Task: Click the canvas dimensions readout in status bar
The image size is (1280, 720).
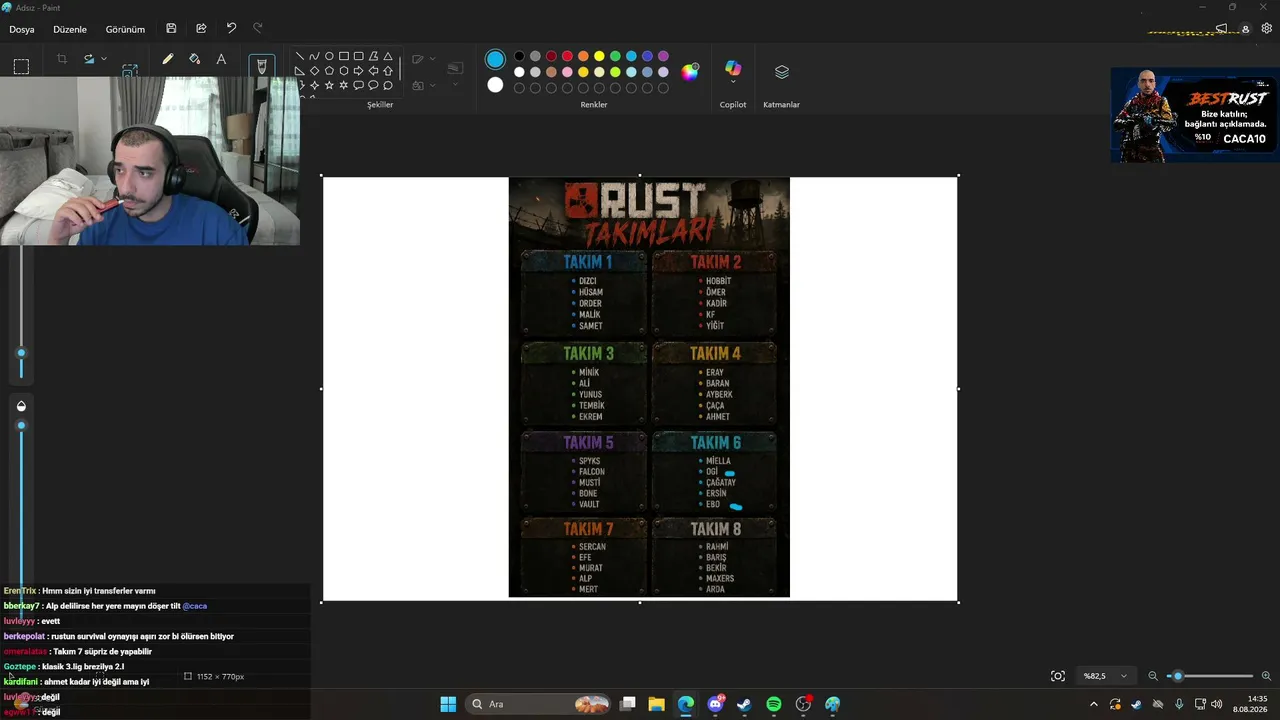Action: point(214,677)
